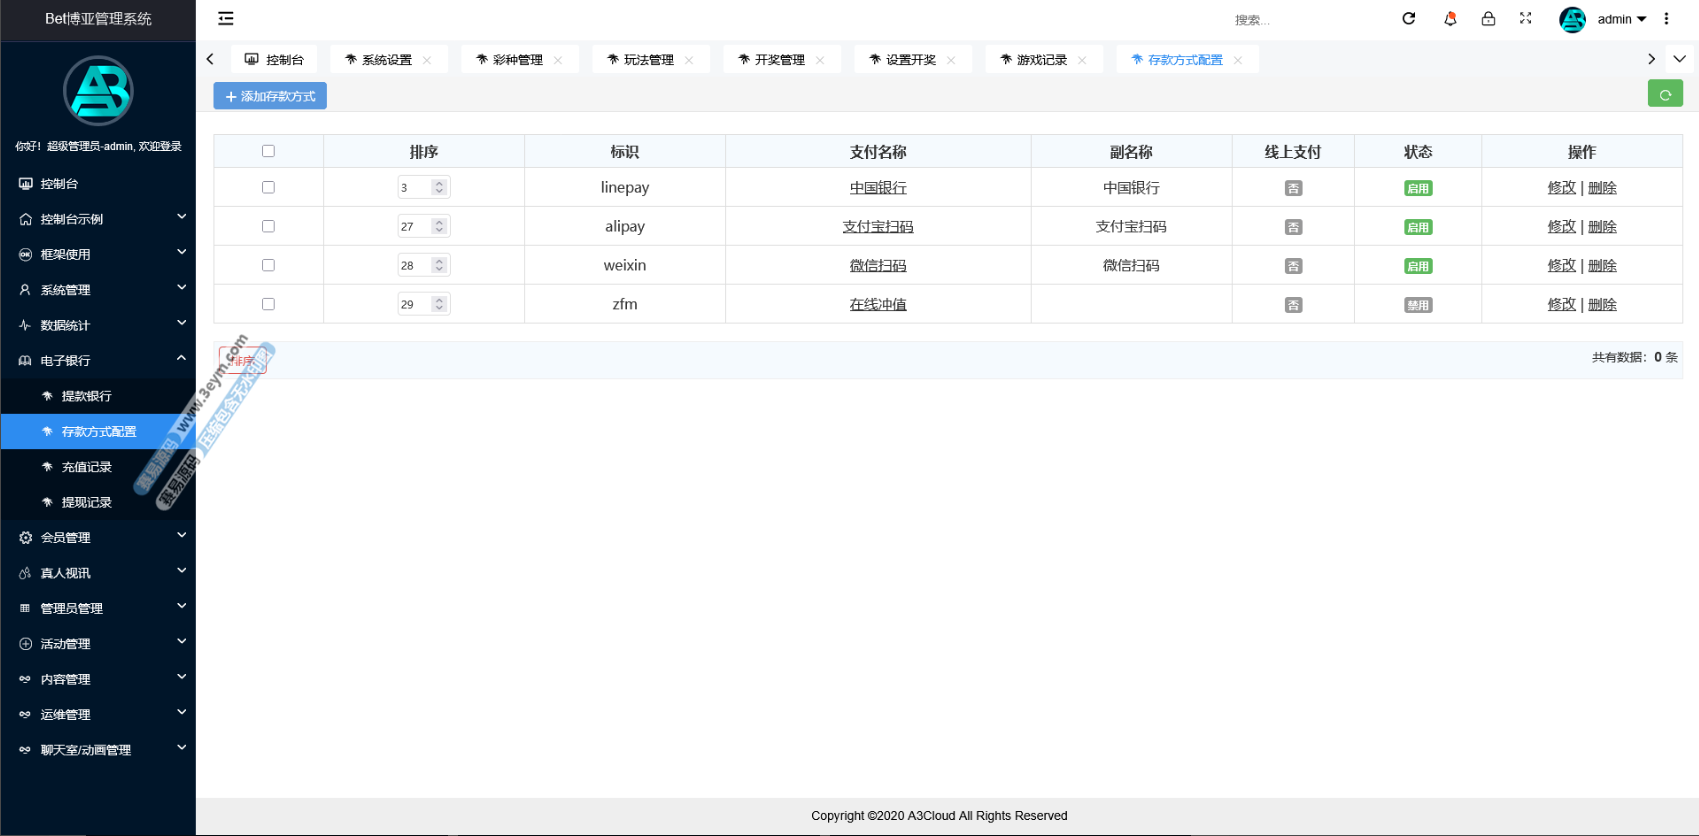Close the 存款方式配置 tab
Viewport: 1699px width, 836px height.
pyautogui.click(x=1238, y=60)
